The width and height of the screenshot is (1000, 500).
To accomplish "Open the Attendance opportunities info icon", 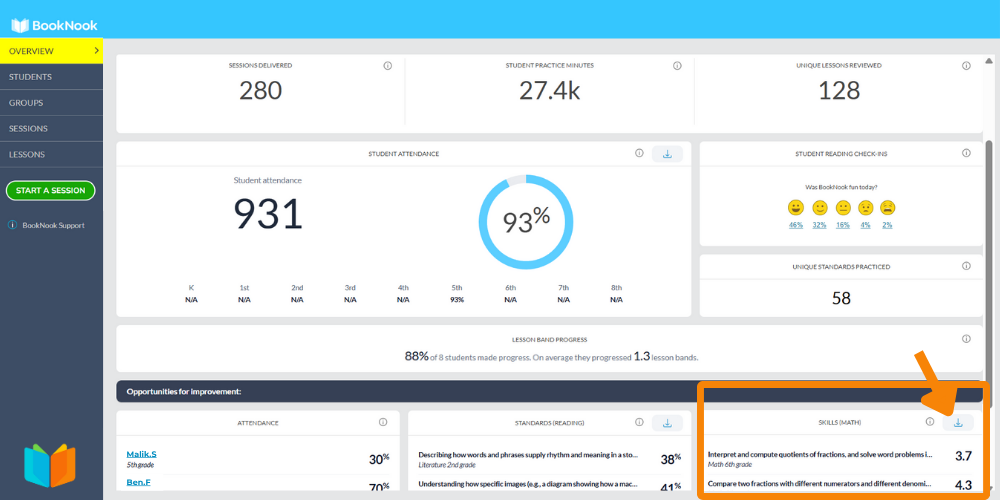I will click(383, 422).
